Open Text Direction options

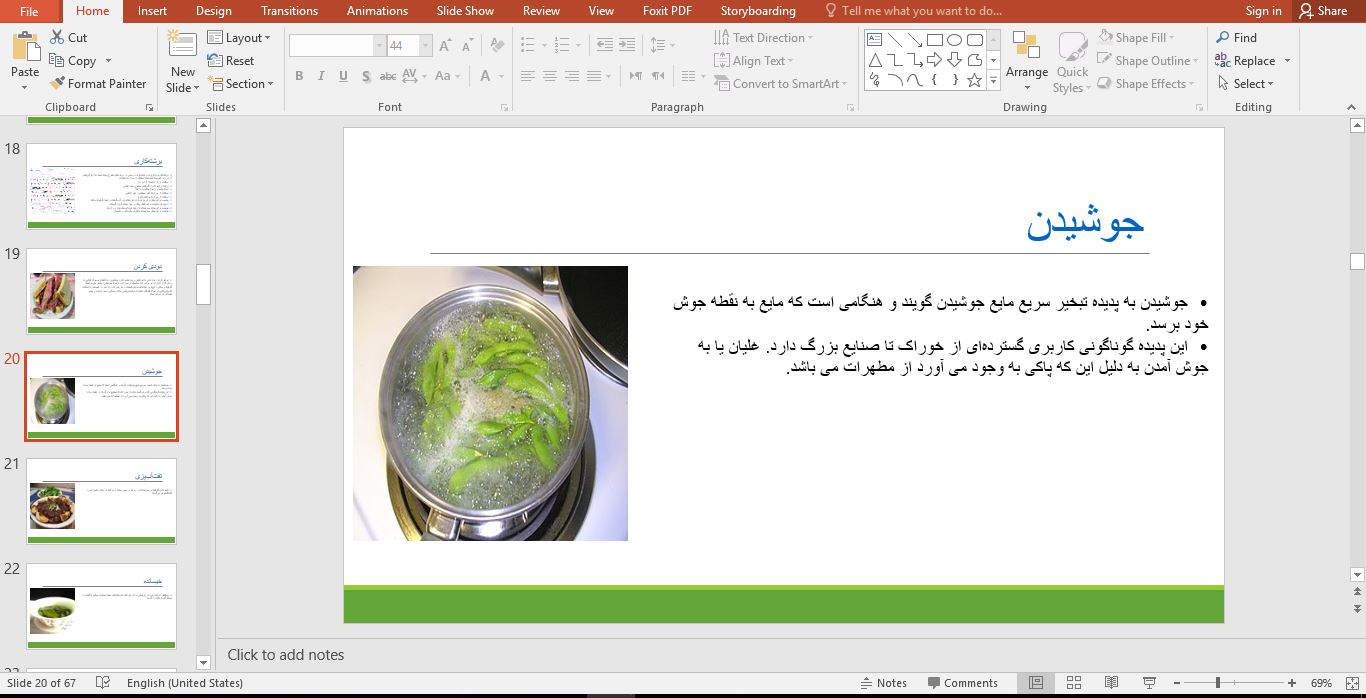pyautogui.click(x=764, y=37)
